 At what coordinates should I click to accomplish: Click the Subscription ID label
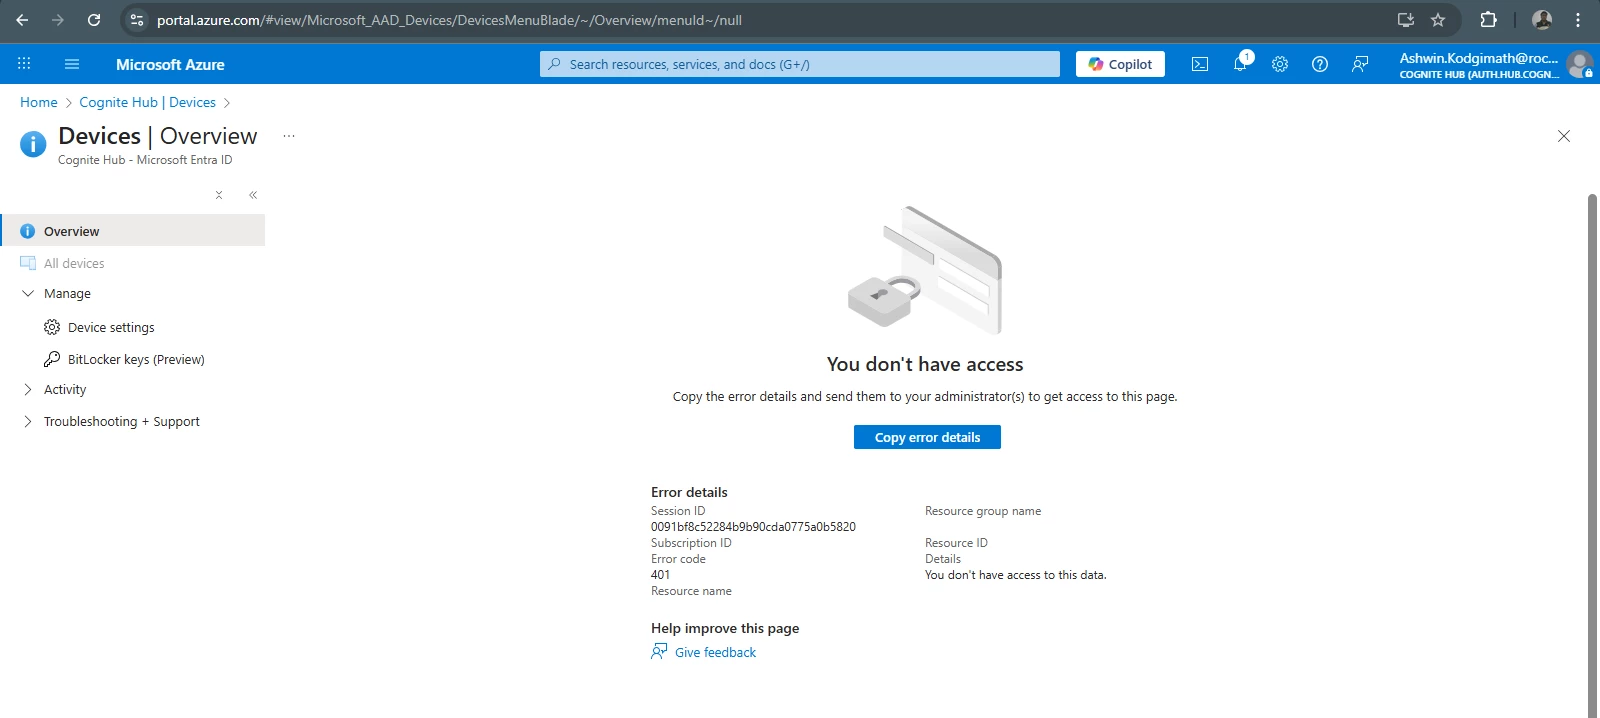click(x=691, y=543)
